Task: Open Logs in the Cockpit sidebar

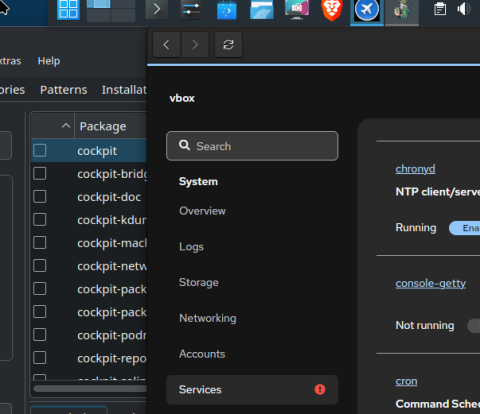Action: click(x=191, y=247)
